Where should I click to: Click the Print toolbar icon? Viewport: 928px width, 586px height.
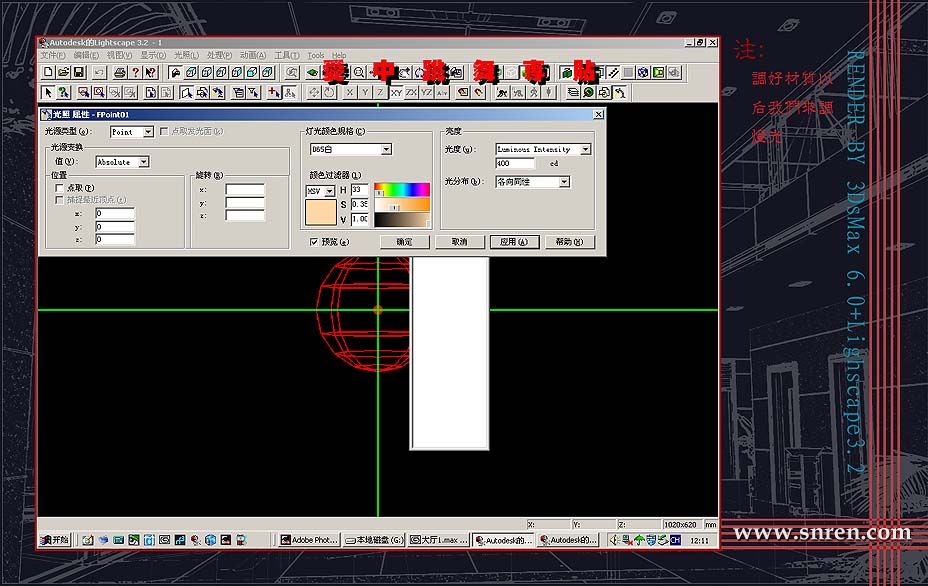(120, 72)
